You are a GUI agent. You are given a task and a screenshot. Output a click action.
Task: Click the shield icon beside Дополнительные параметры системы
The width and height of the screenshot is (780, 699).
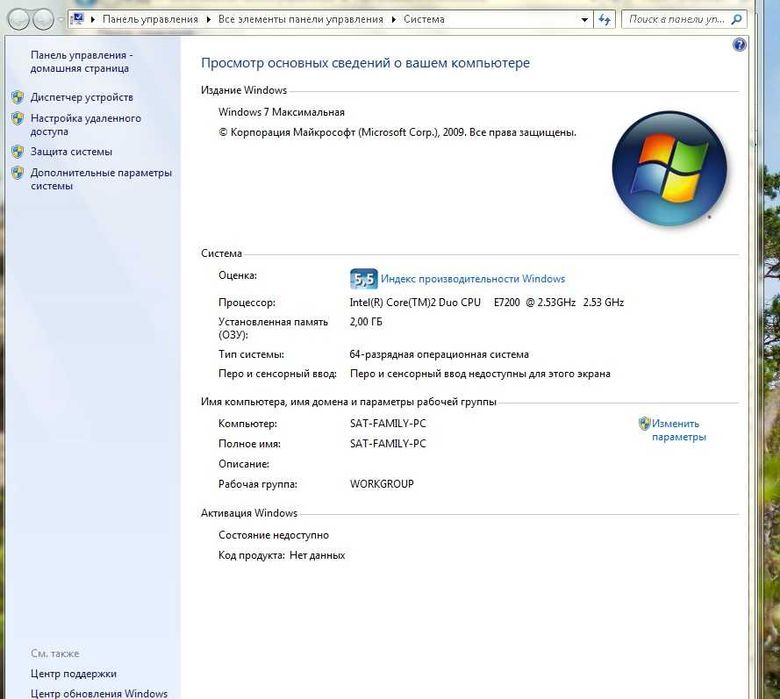tap(18, 173)
